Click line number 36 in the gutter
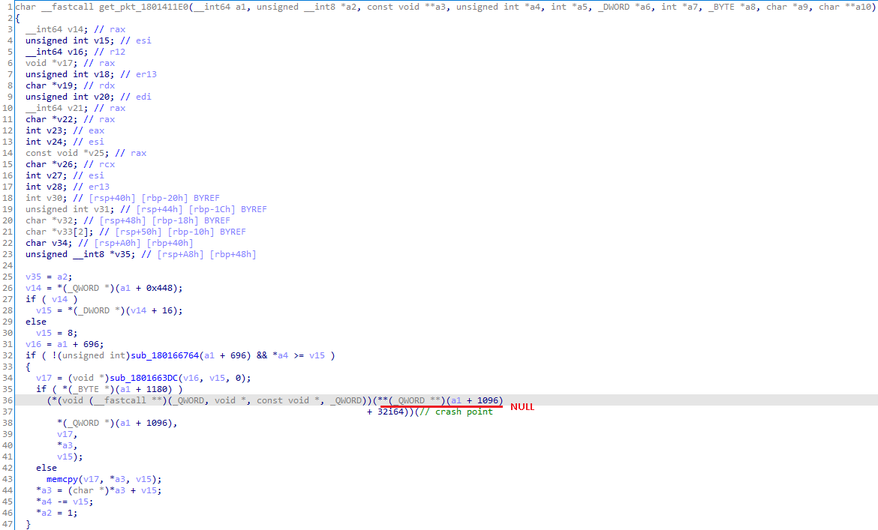The width and height of the screenshot is (878, 530). tap(7, 400)
